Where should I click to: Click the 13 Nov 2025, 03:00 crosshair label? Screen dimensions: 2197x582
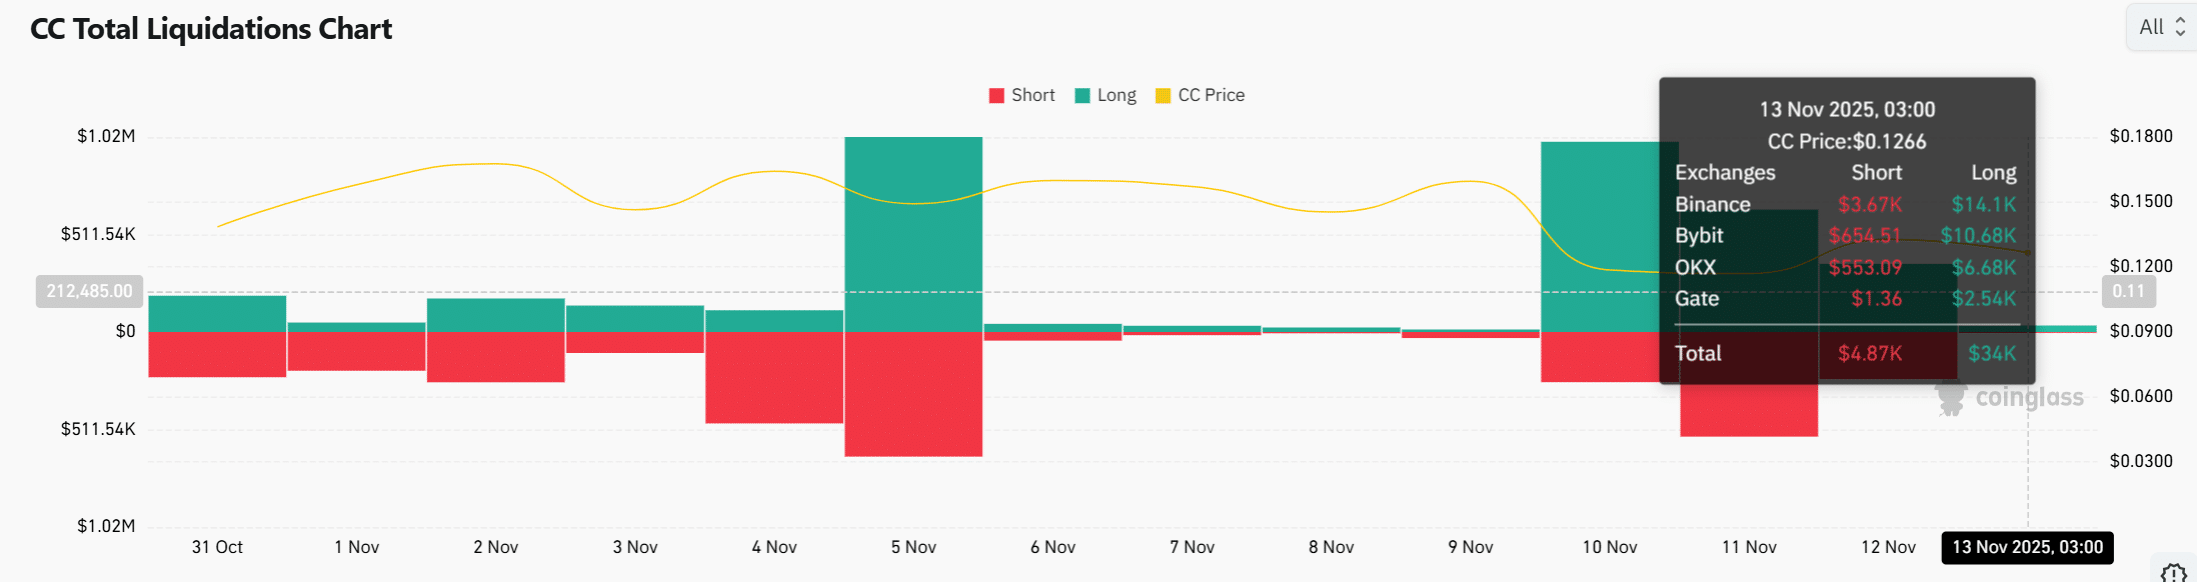pyautogui.click(x=2027, y=547)
